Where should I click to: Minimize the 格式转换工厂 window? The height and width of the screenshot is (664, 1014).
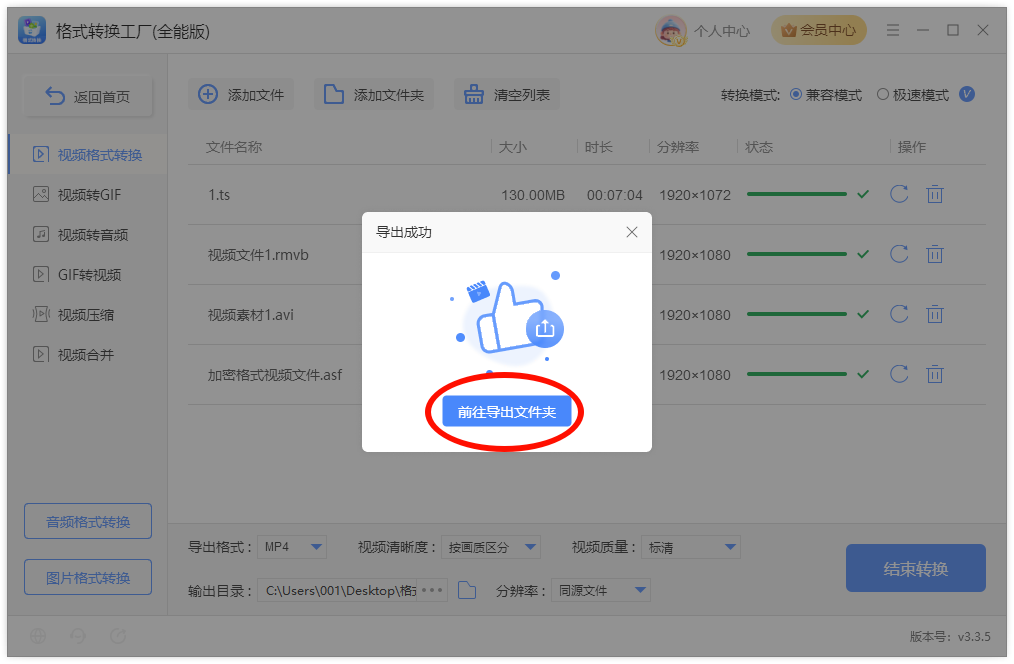point(923,30)
